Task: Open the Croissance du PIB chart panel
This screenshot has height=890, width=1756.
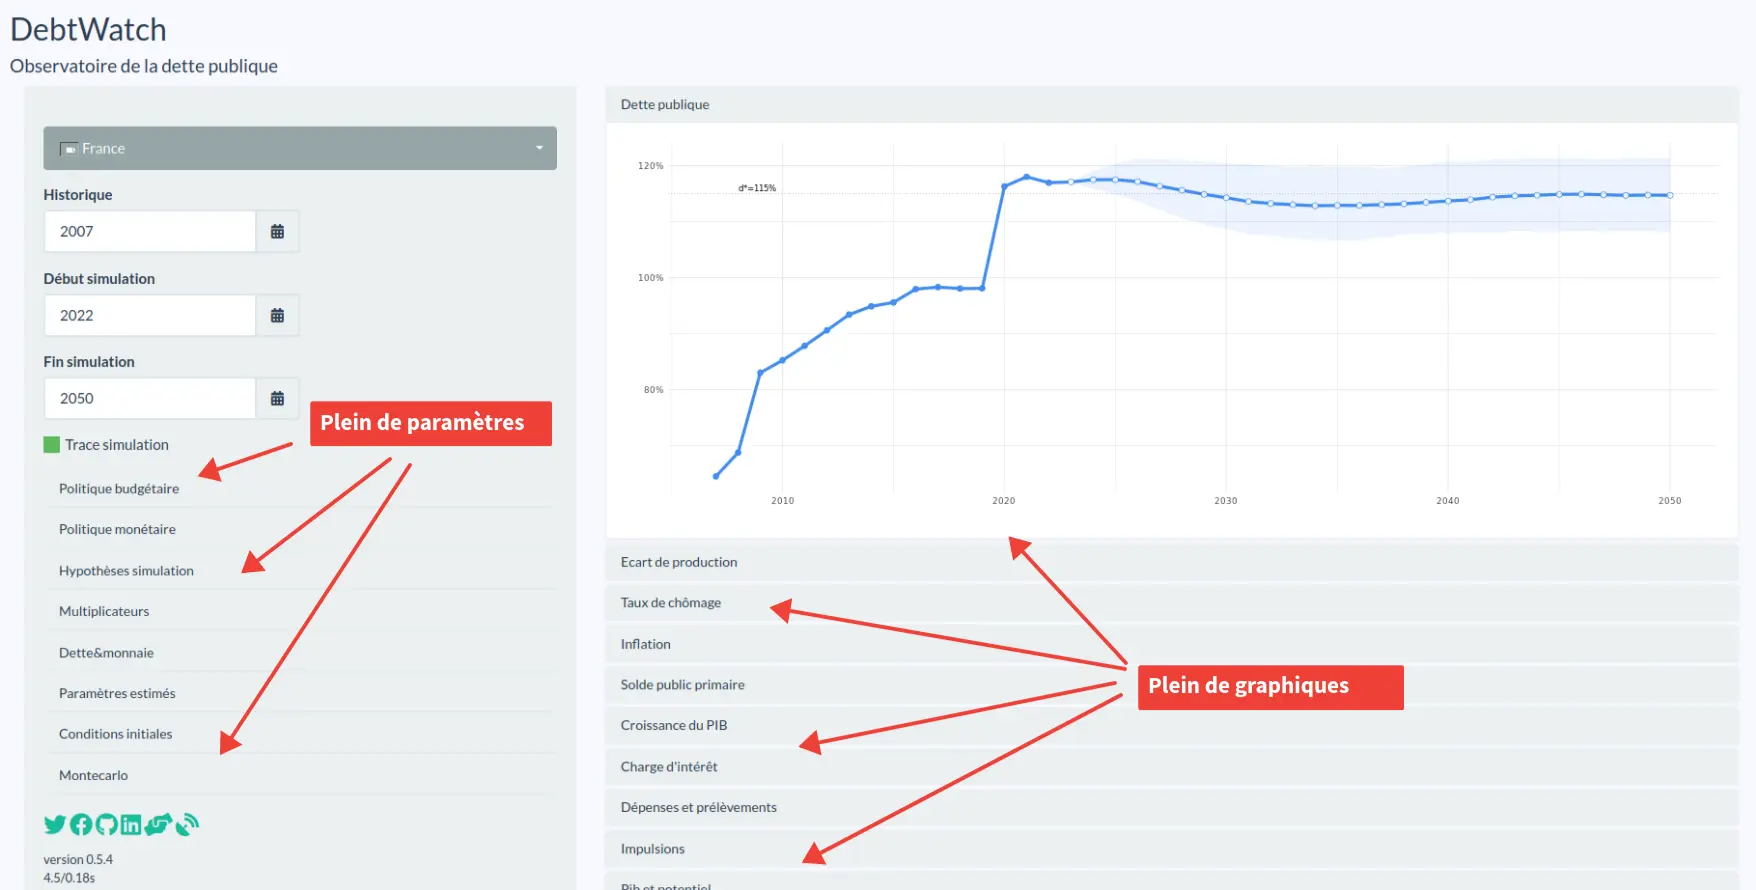Action: click(674, 725)
